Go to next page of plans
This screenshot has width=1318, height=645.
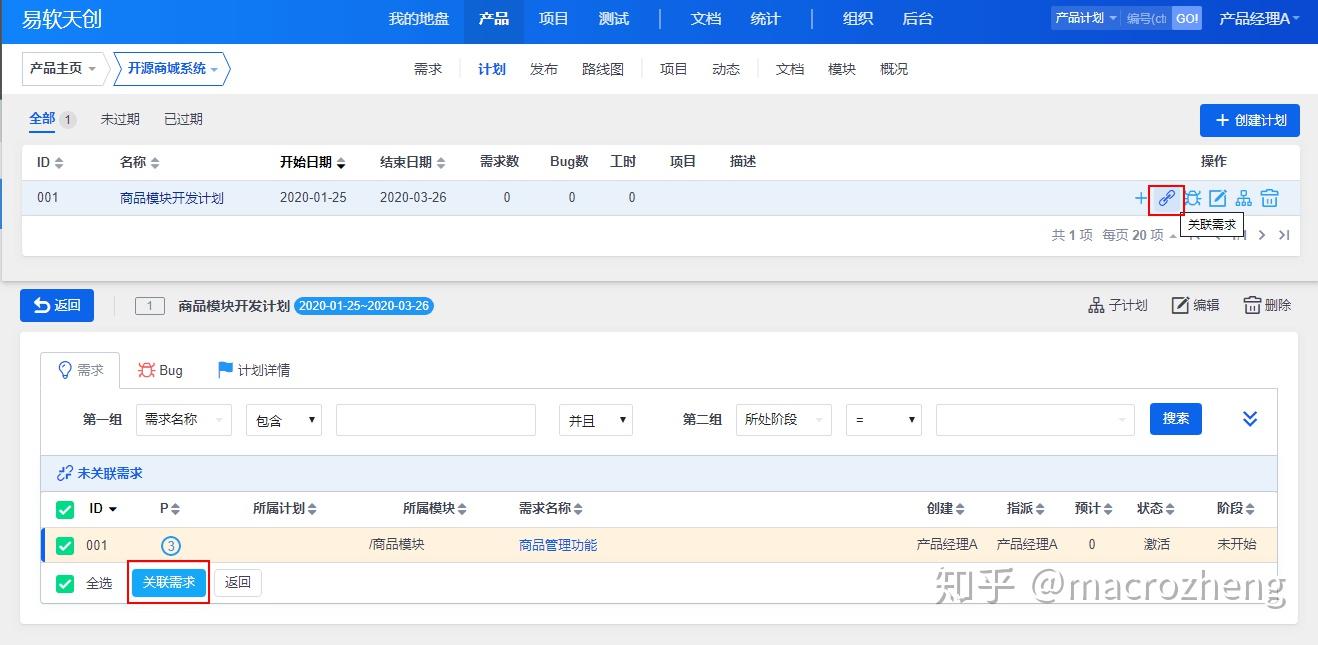pyautogui.click(x=1262, y=235)
